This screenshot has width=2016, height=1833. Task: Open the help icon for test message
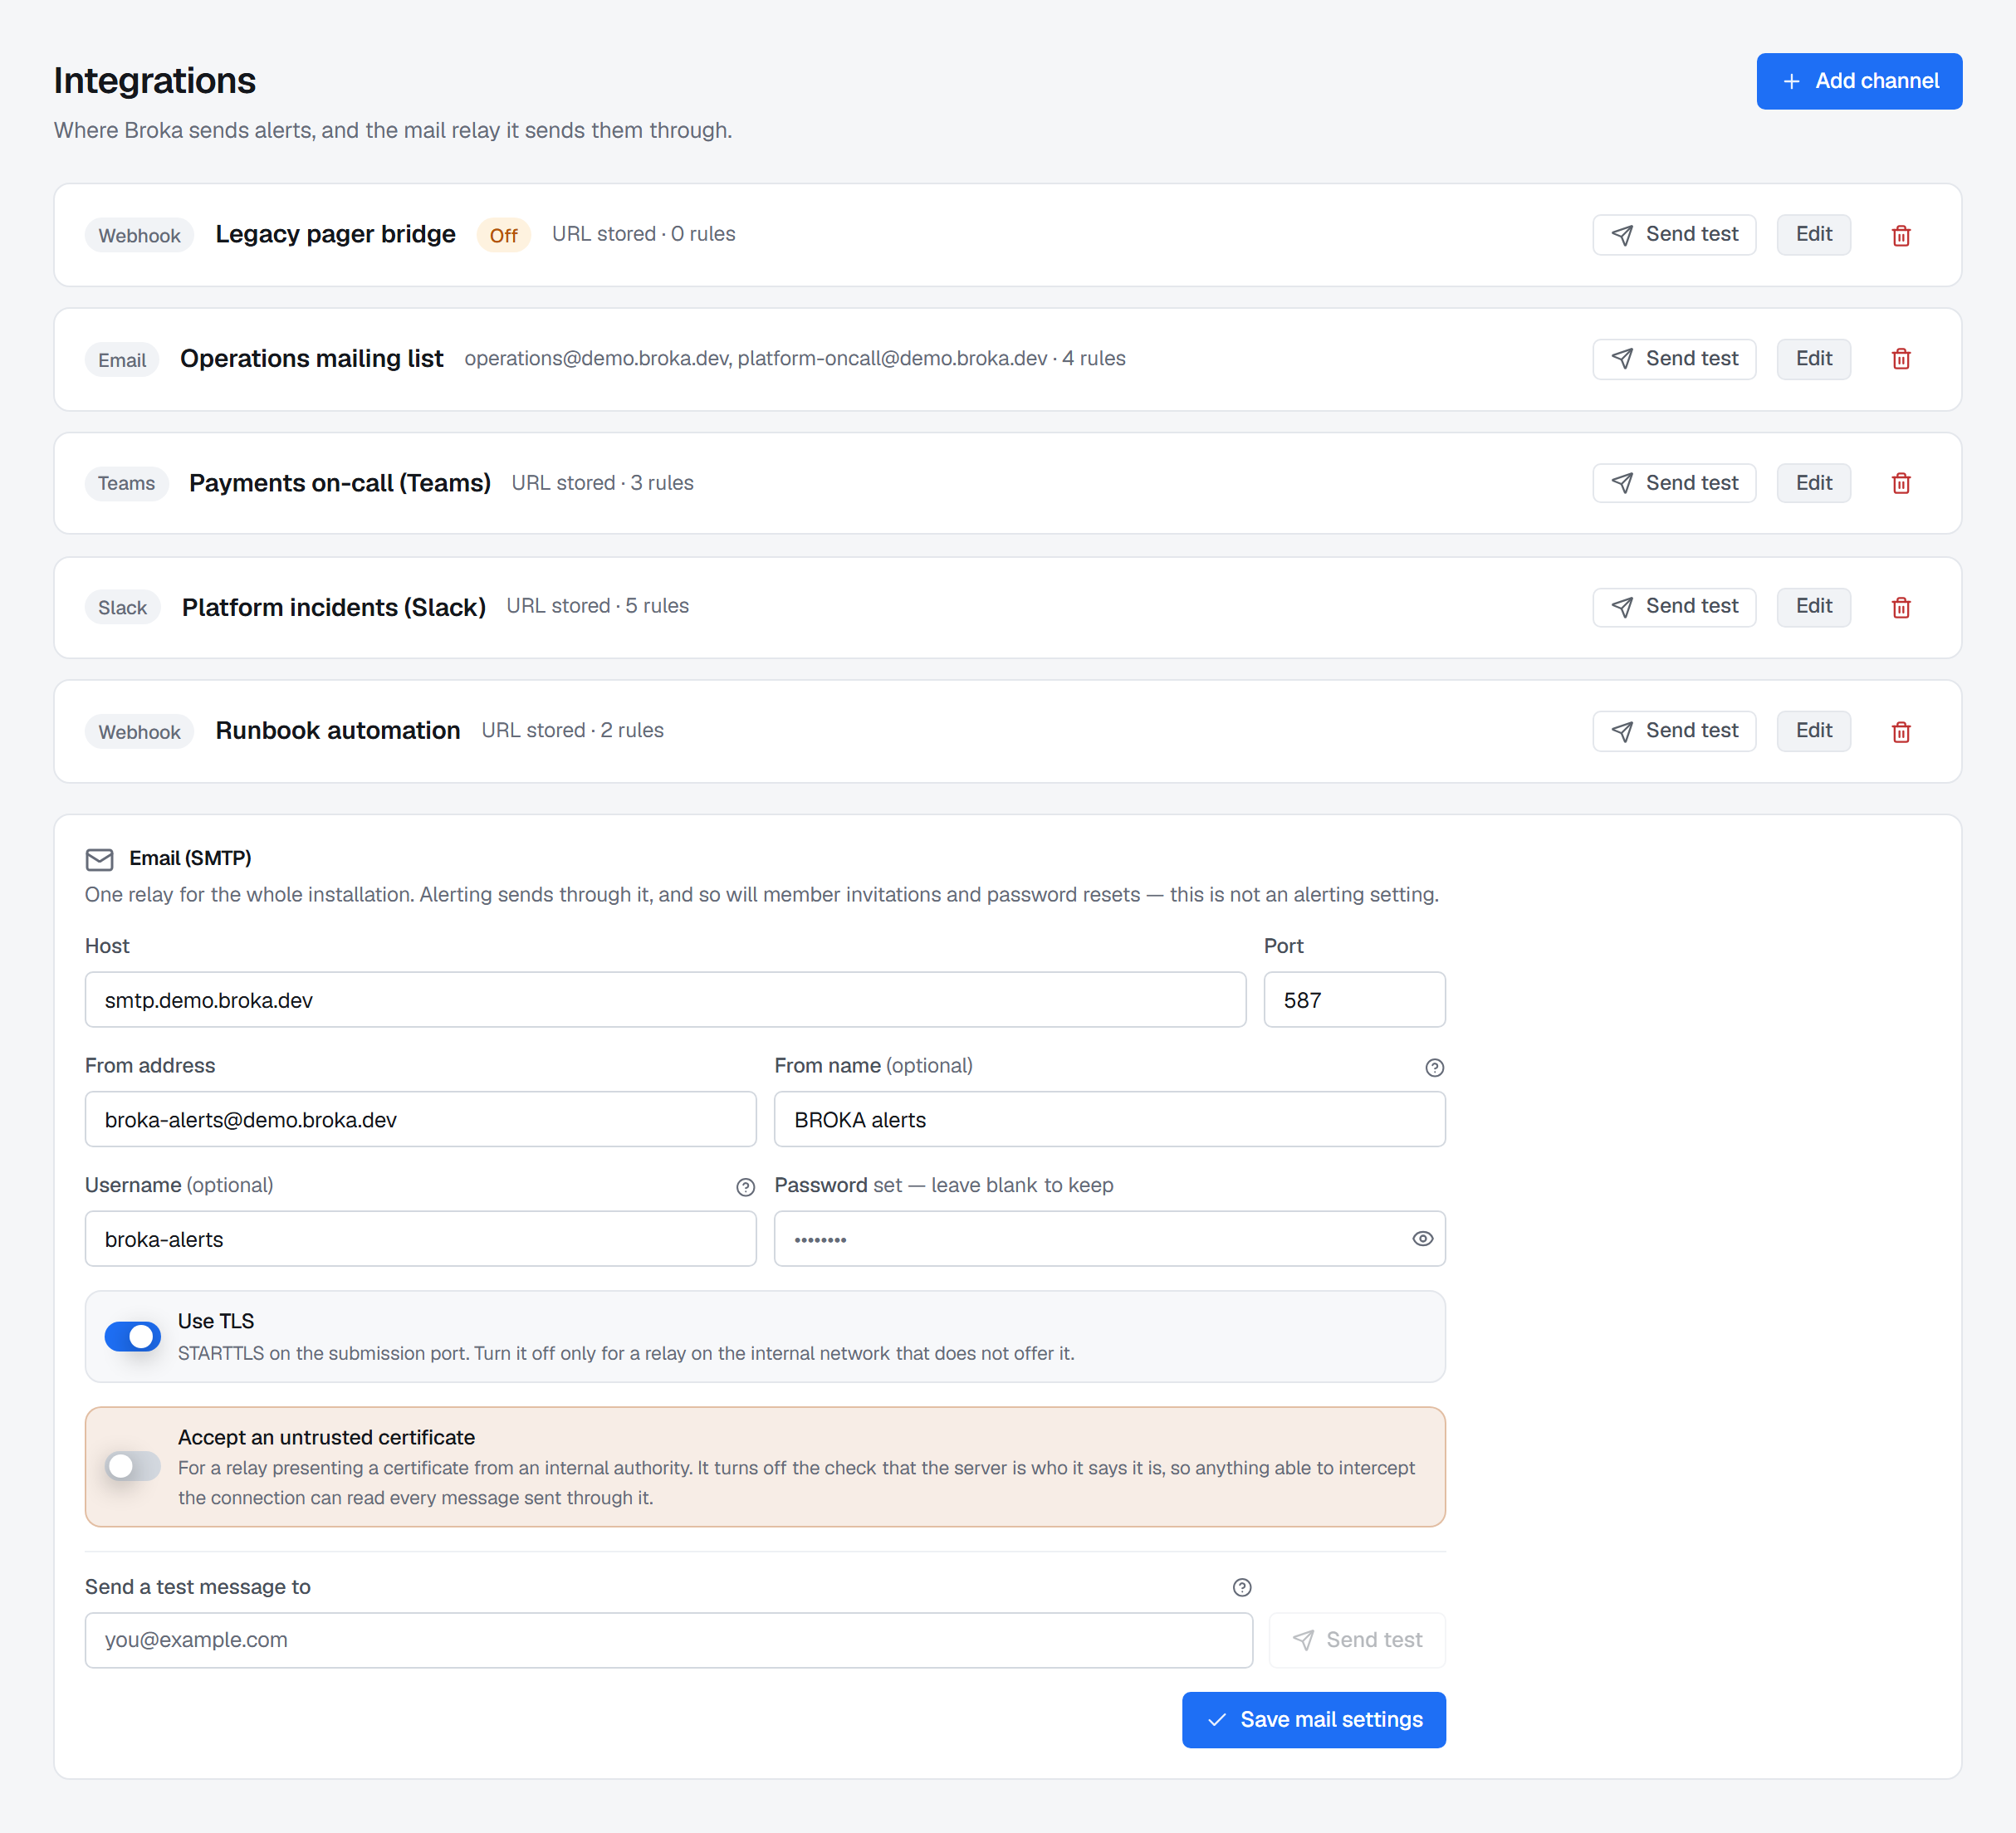pos(1242,1587)
